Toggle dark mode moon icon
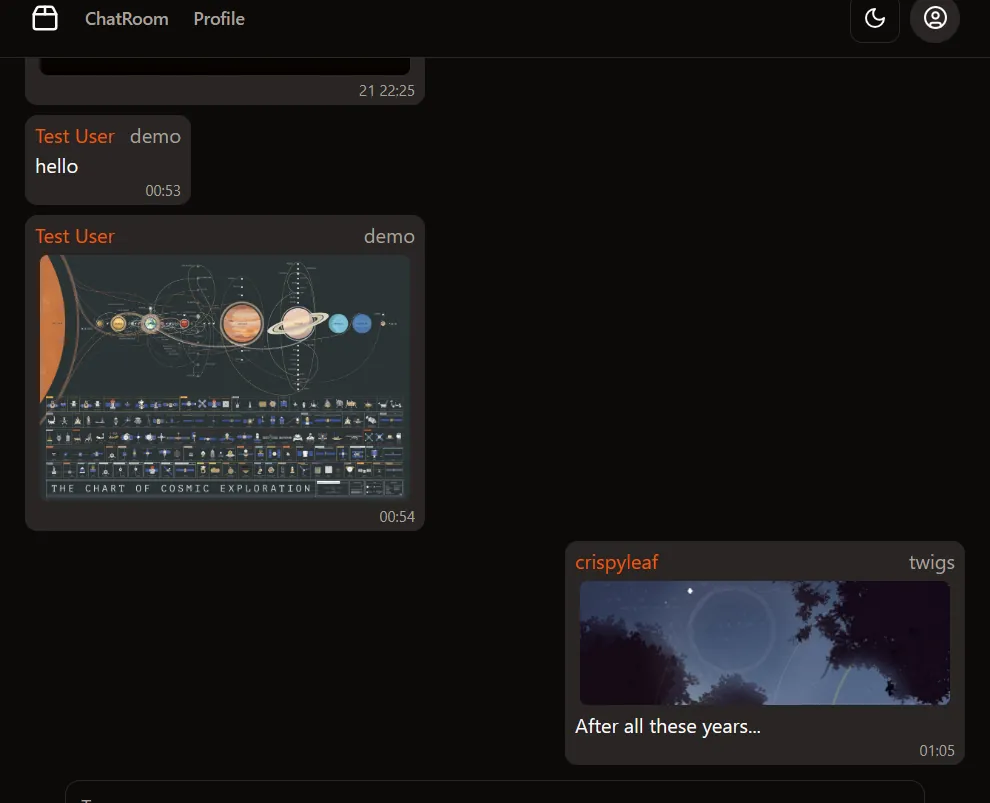 pos(874,18)
